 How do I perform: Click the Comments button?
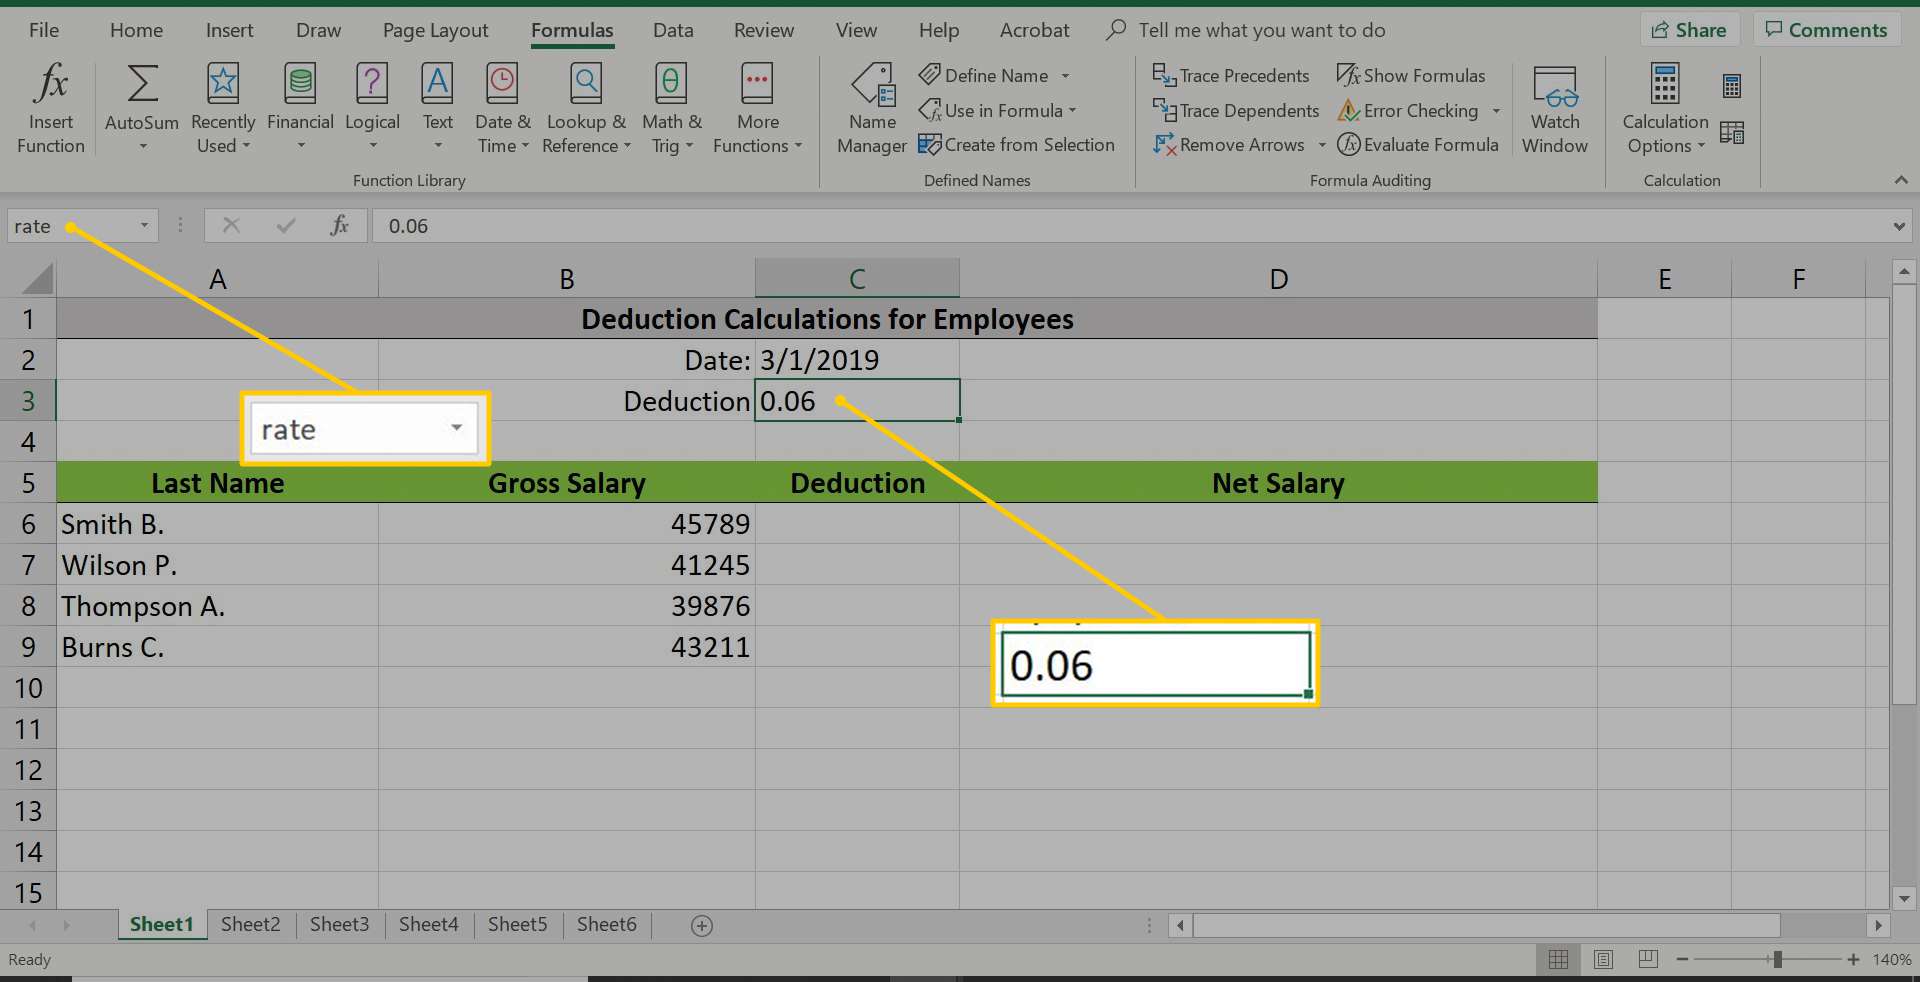1826,30
